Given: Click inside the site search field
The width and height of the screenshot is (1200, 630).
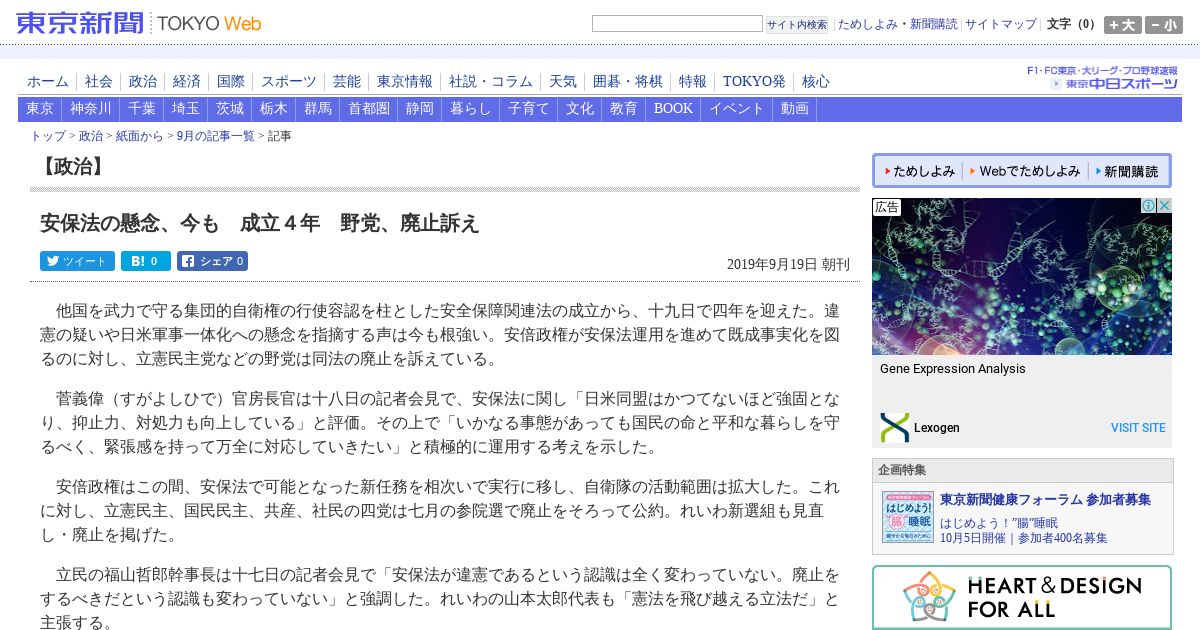Looking at the screenshot, I should point(677,24).
